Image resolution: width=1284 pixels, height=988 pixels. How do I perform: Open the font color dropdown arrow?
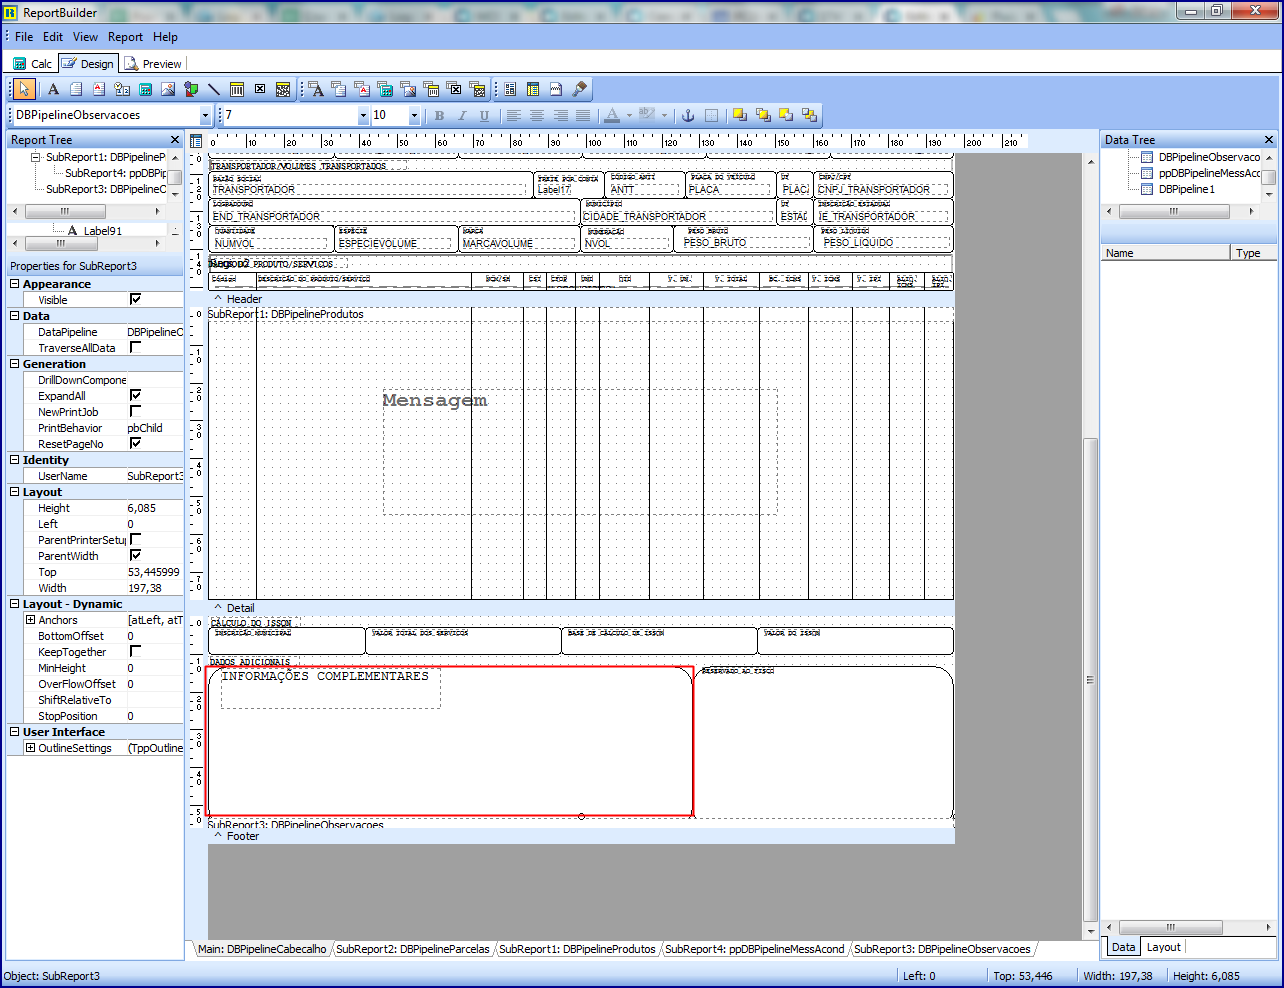629,115
